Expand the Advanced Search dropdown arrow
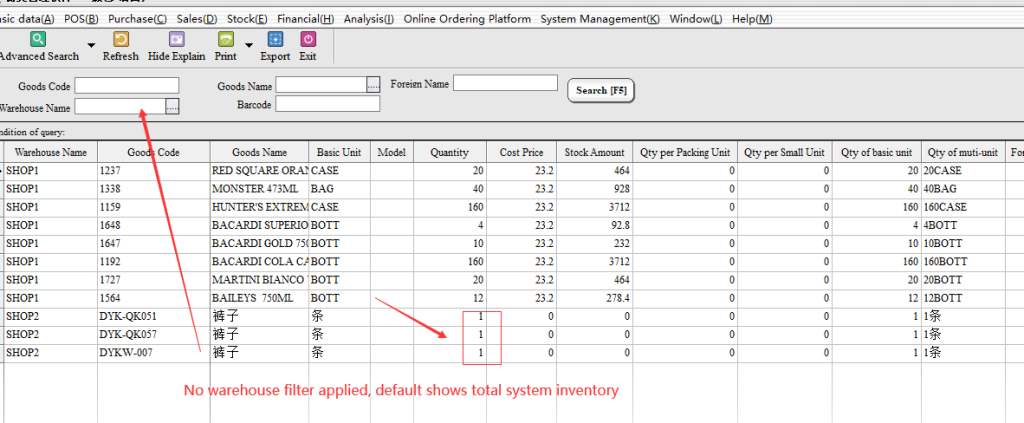Screen dimensions: 1024x423 tap(91, 45)
